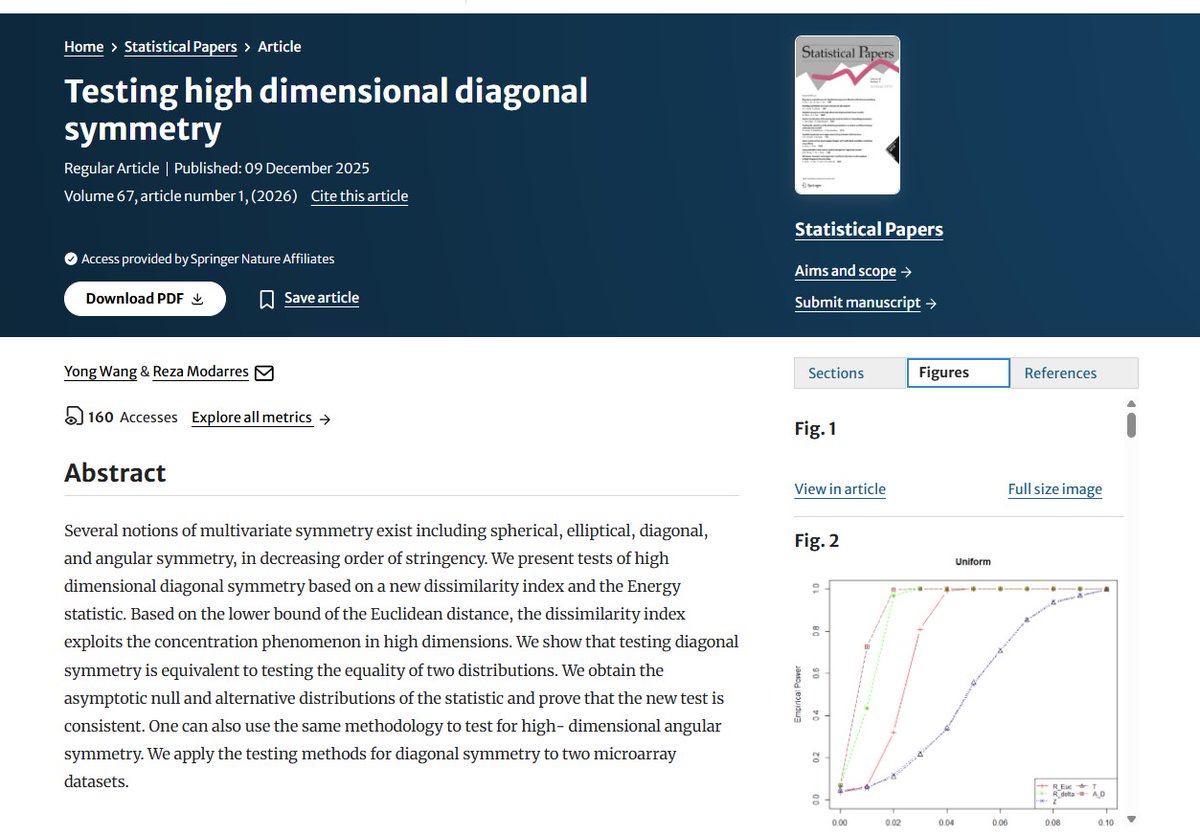Click the Cite this article link

pyautogui.click(x=359, y=196)
